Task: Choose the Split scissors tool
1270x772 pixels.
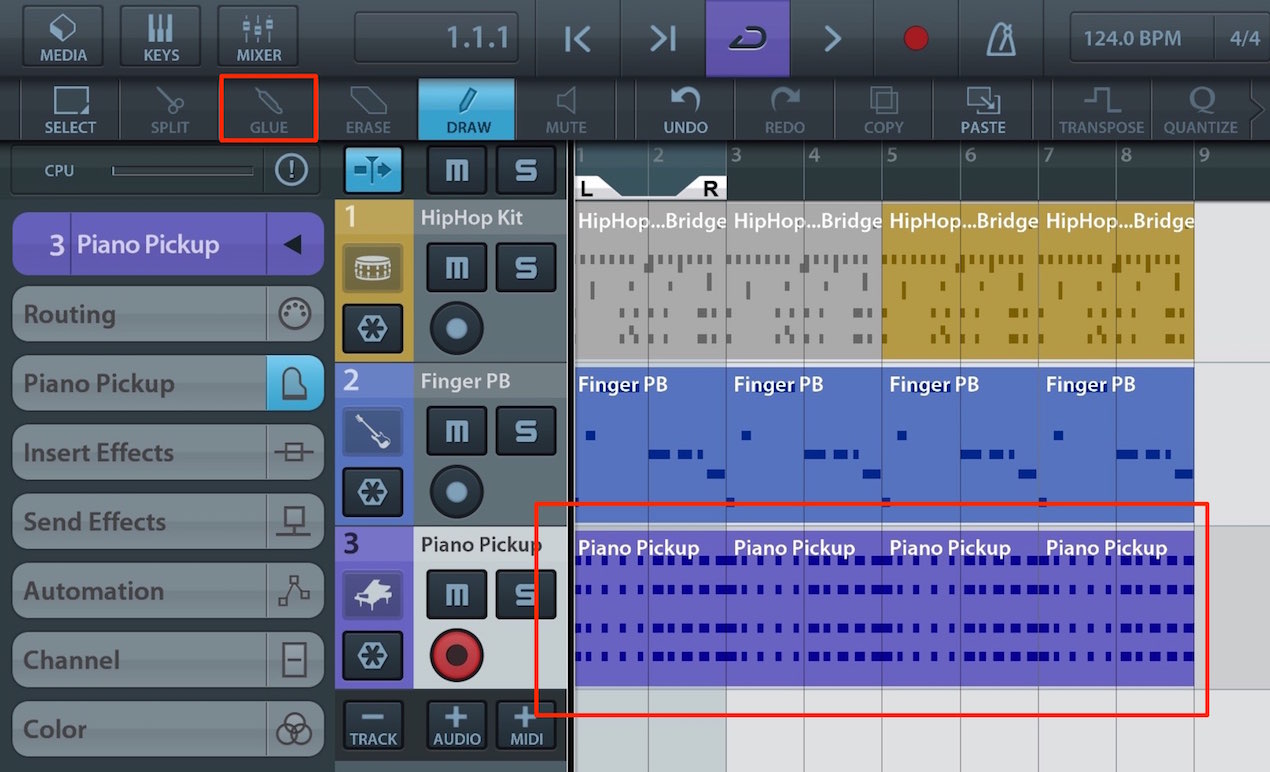Action: click(169, 110)
